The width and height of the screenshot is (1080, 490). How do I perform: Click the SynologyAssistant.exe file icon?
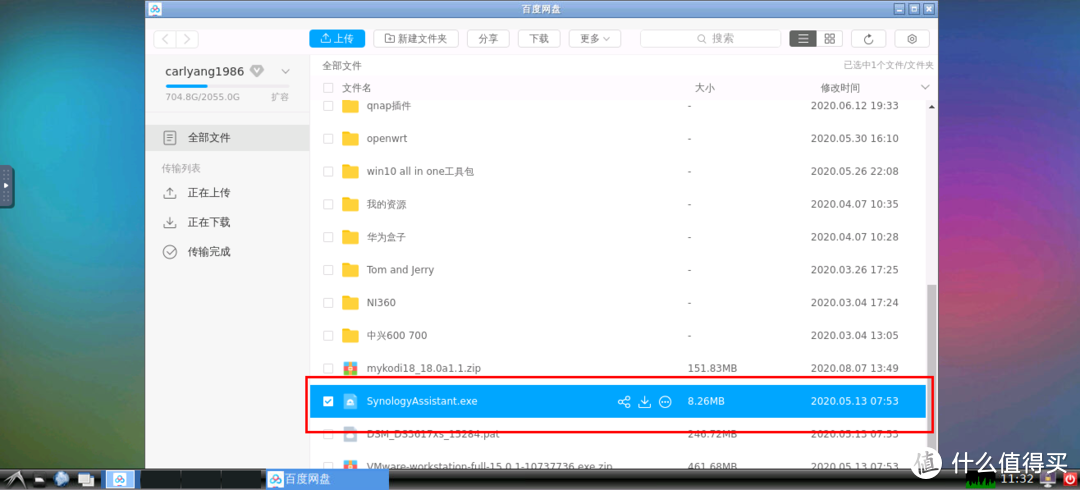[351, 401]
